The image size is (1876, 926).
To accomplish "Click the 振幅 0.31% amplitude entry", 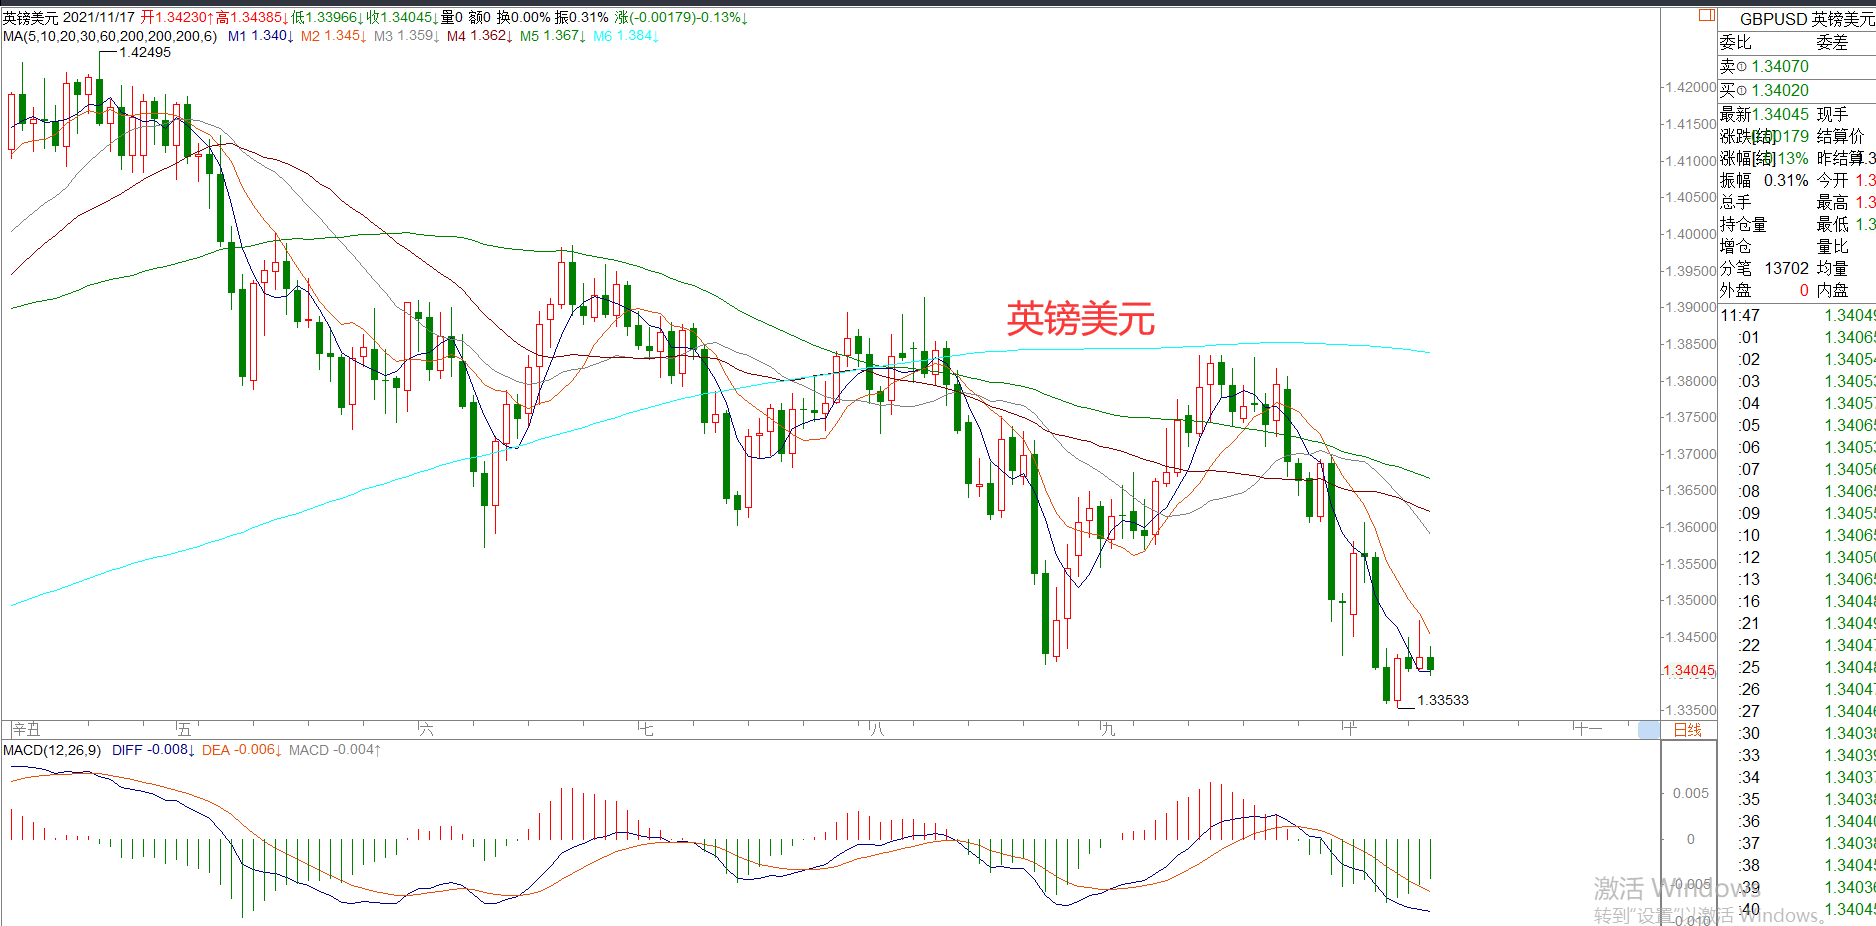I will point(1764,180).
